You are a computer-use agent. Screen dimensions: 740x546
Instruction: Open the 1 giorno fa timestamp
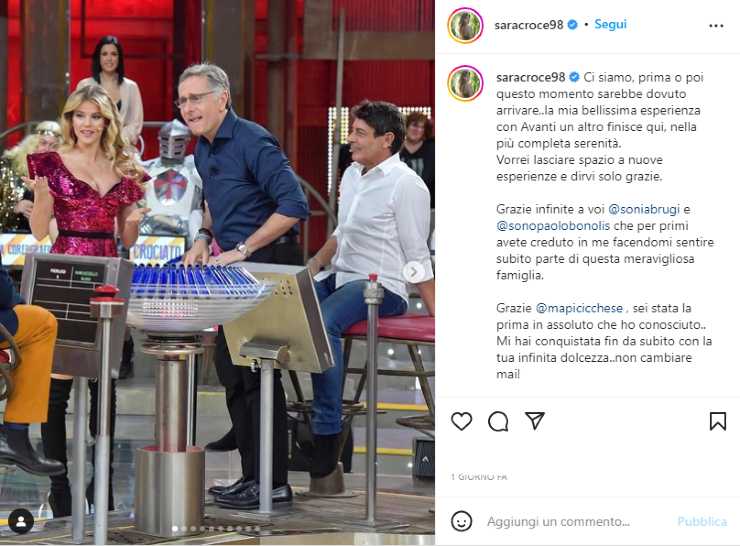tap(479, 477)
